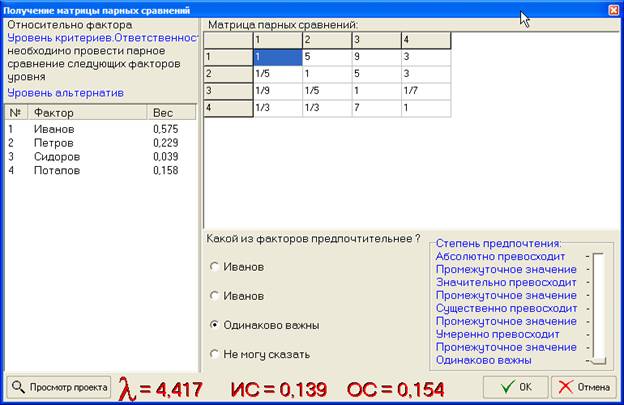The image size is (624, 405).
Task: Click the ОС = 0,154 value
Action: [x=396, y=389]
